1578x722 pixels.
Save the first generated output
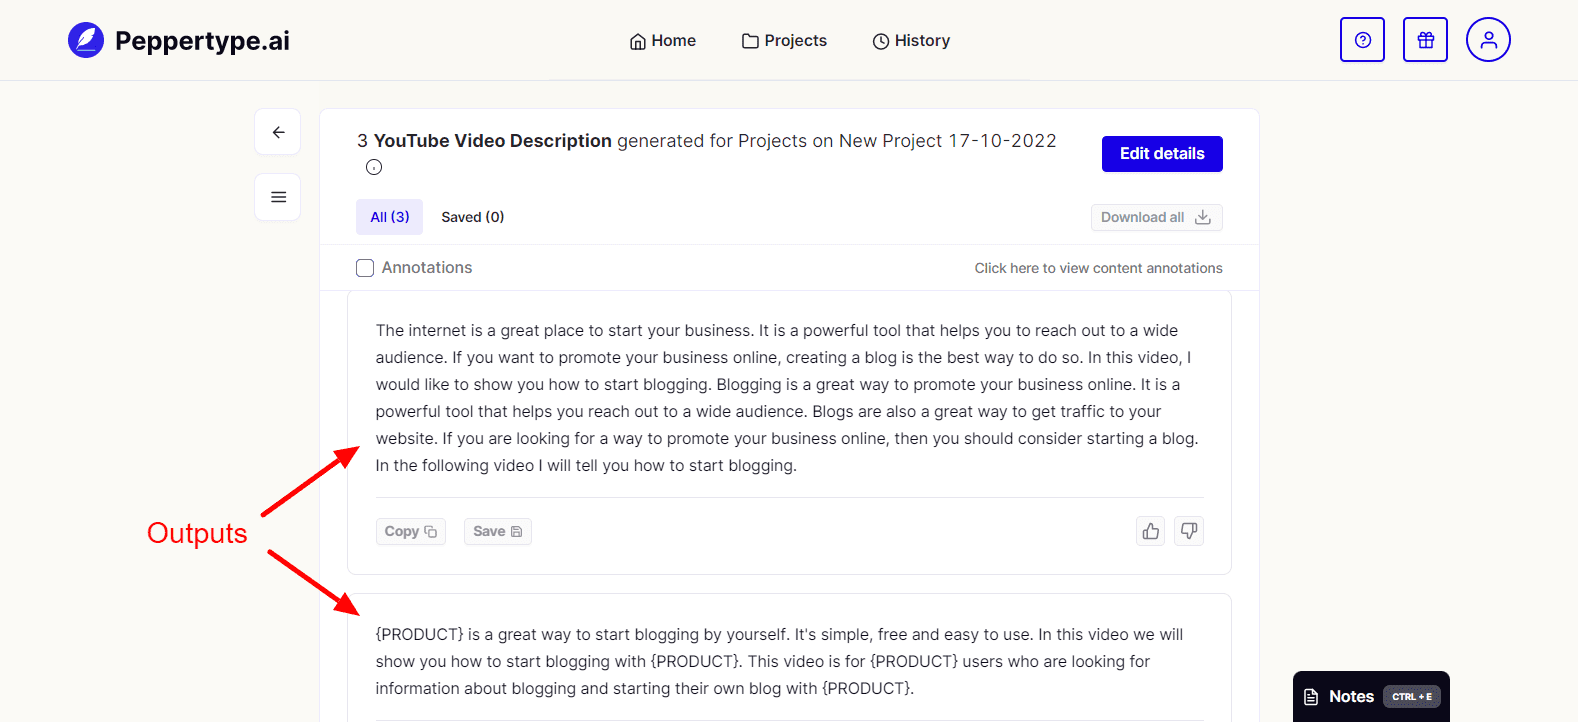(497, 531)
